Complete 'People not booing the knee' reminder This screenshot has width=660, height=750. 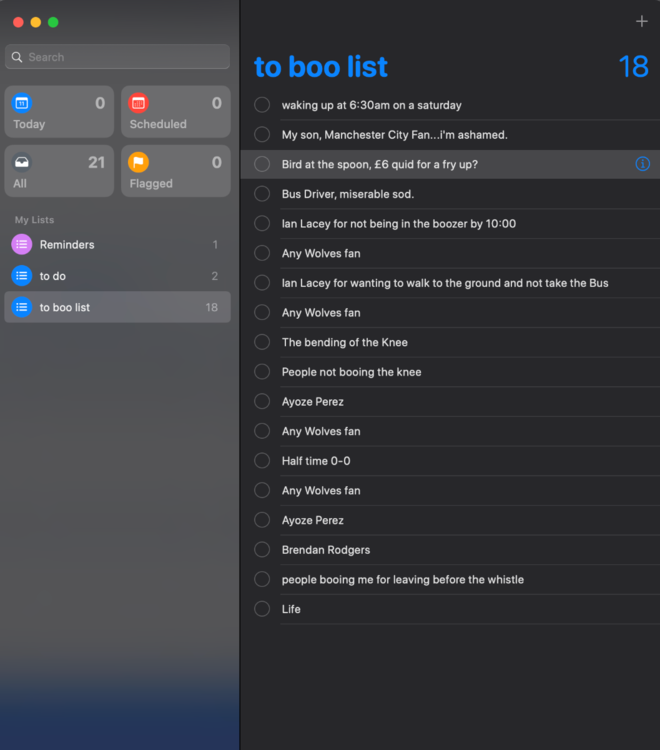point(262,372)
